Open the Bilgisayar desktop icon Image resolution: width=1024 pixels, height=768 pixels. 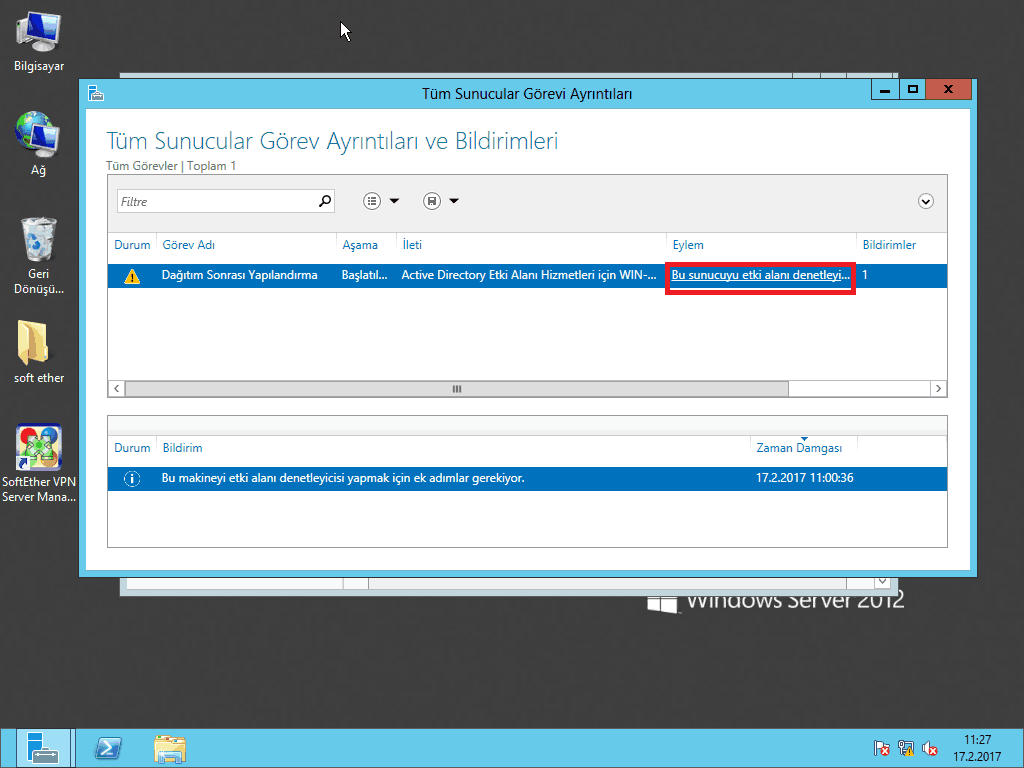38,34
